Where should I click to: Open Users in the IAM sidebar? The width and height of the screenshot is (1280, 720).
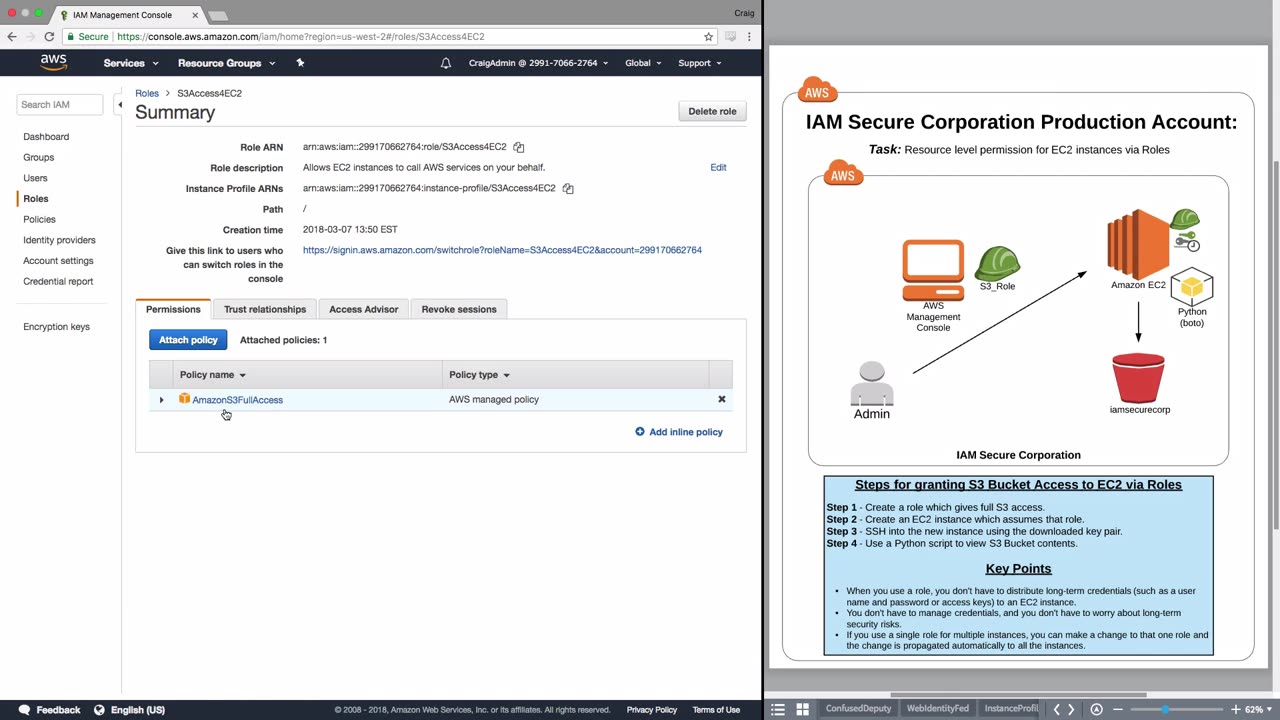point(35,178)
